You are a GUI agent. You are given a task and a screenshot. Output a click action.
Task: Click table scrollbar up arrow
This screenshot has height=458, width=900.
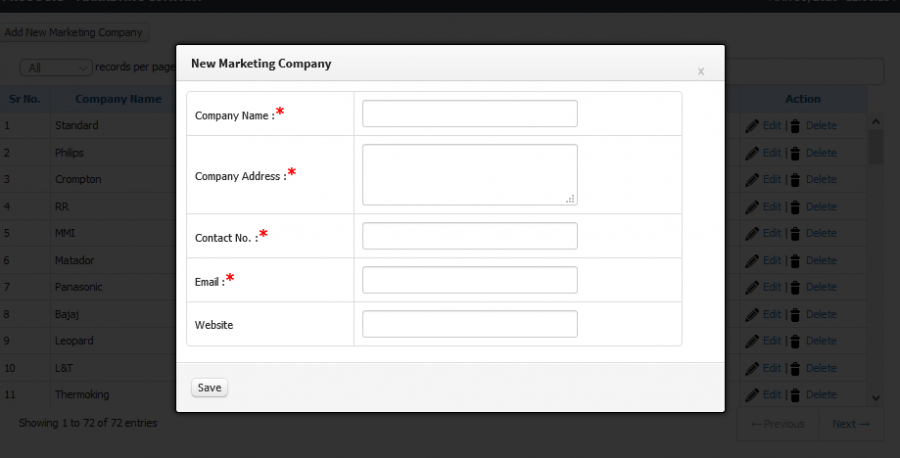point(875,122)
